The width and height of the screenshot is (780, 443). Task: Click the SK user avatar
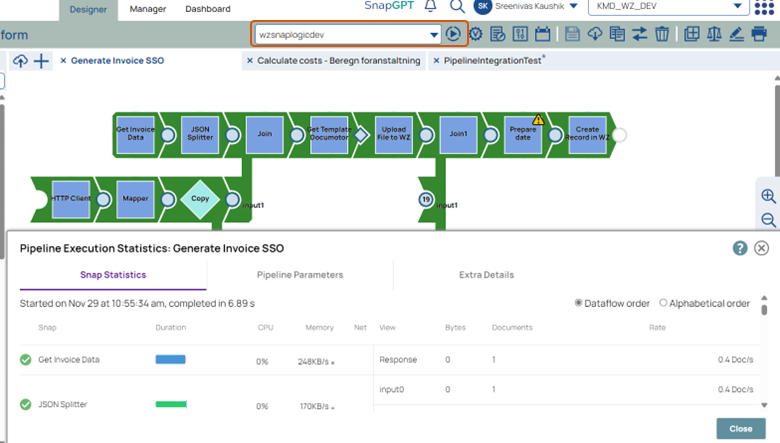(483, 6)
